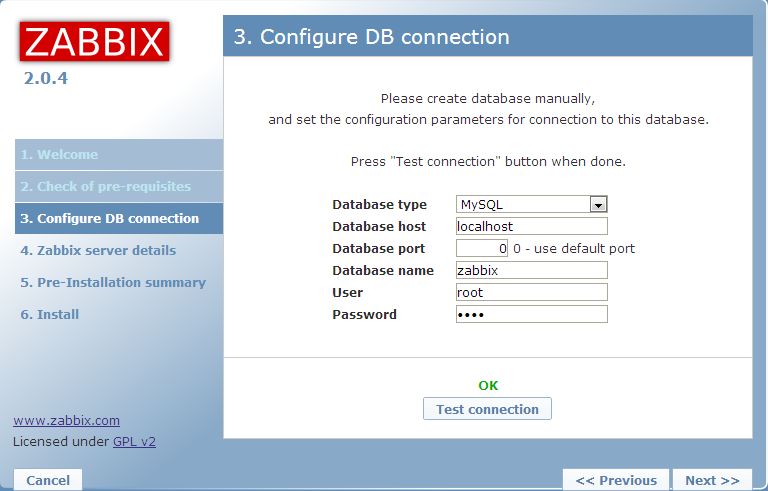Click the Database host label
The height and width of the screenshot is (491, 768).
[379, 226]
